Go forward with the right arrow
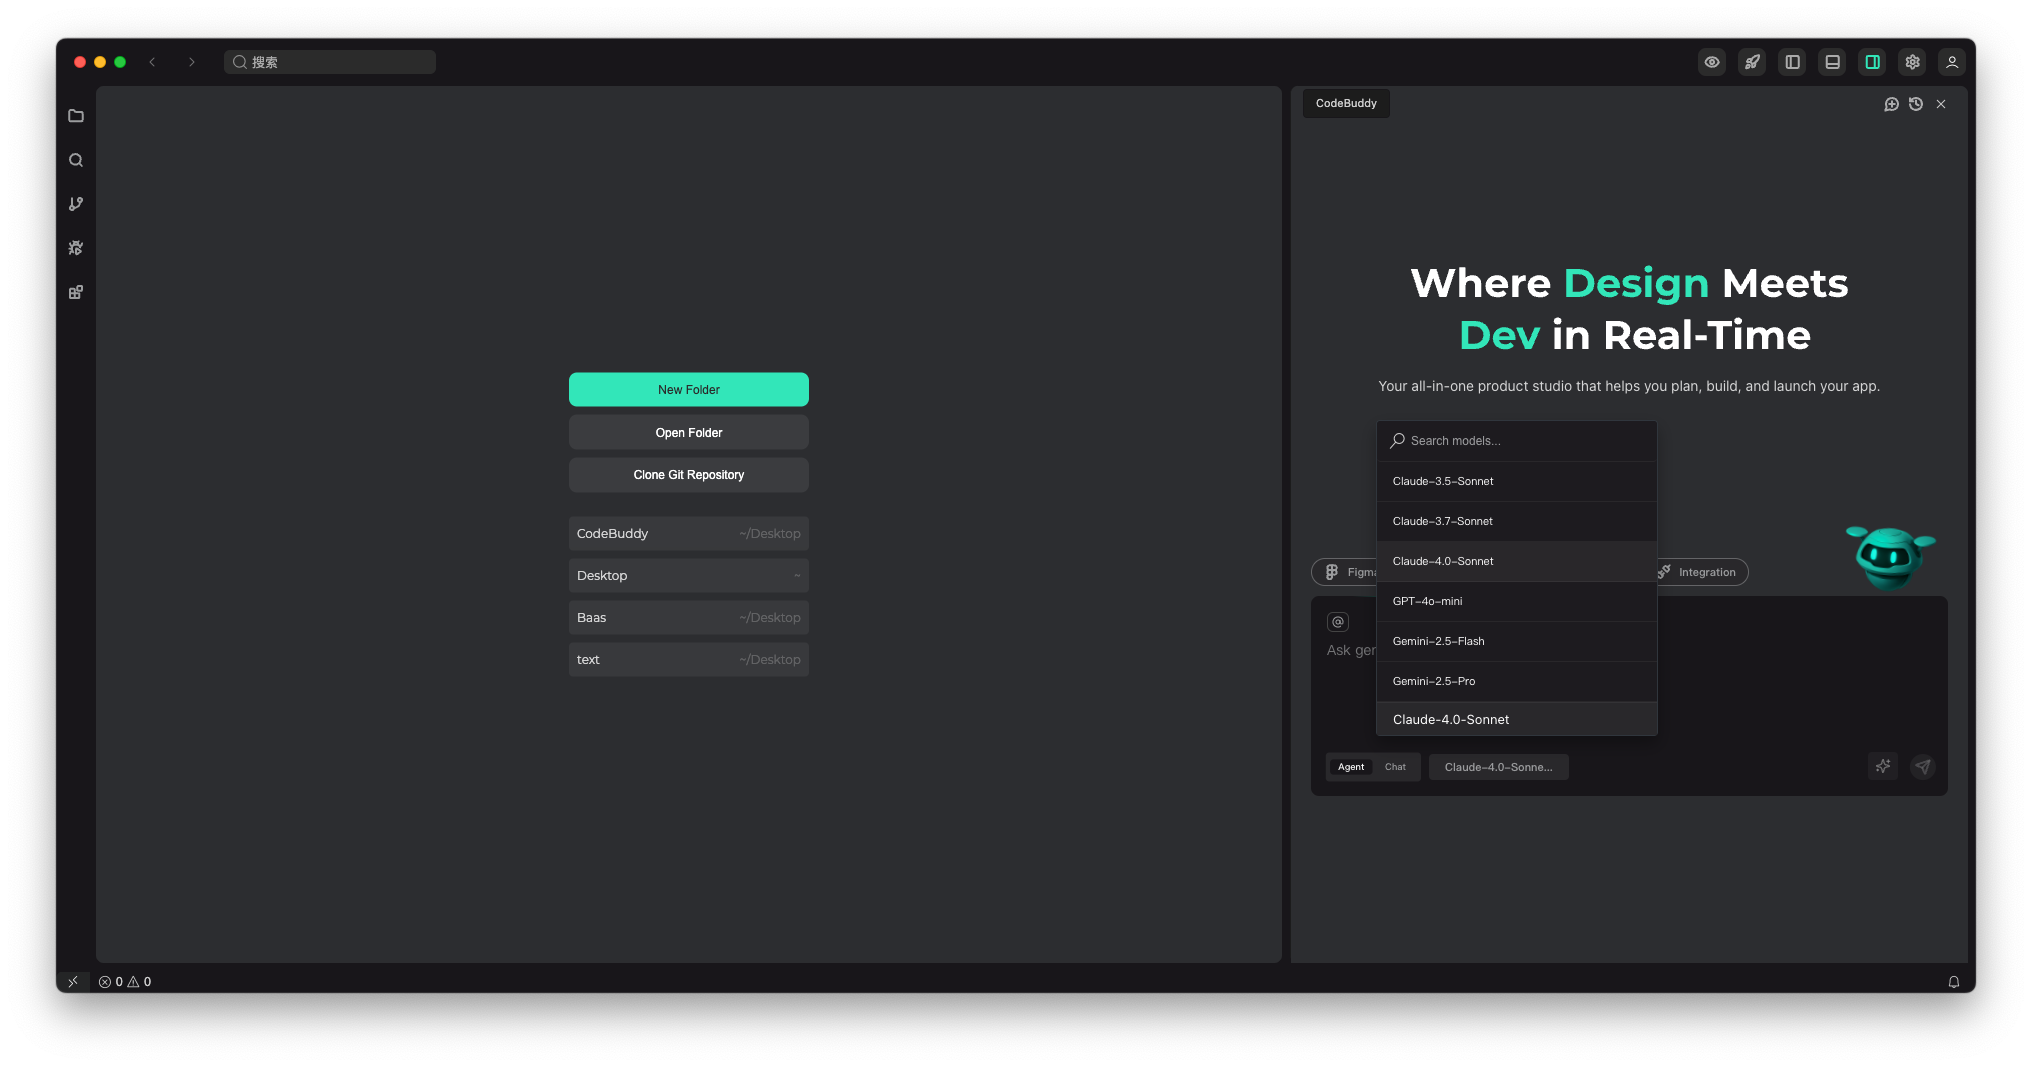This screenshot has height=1067, width=2032. (x=192, y=62)
